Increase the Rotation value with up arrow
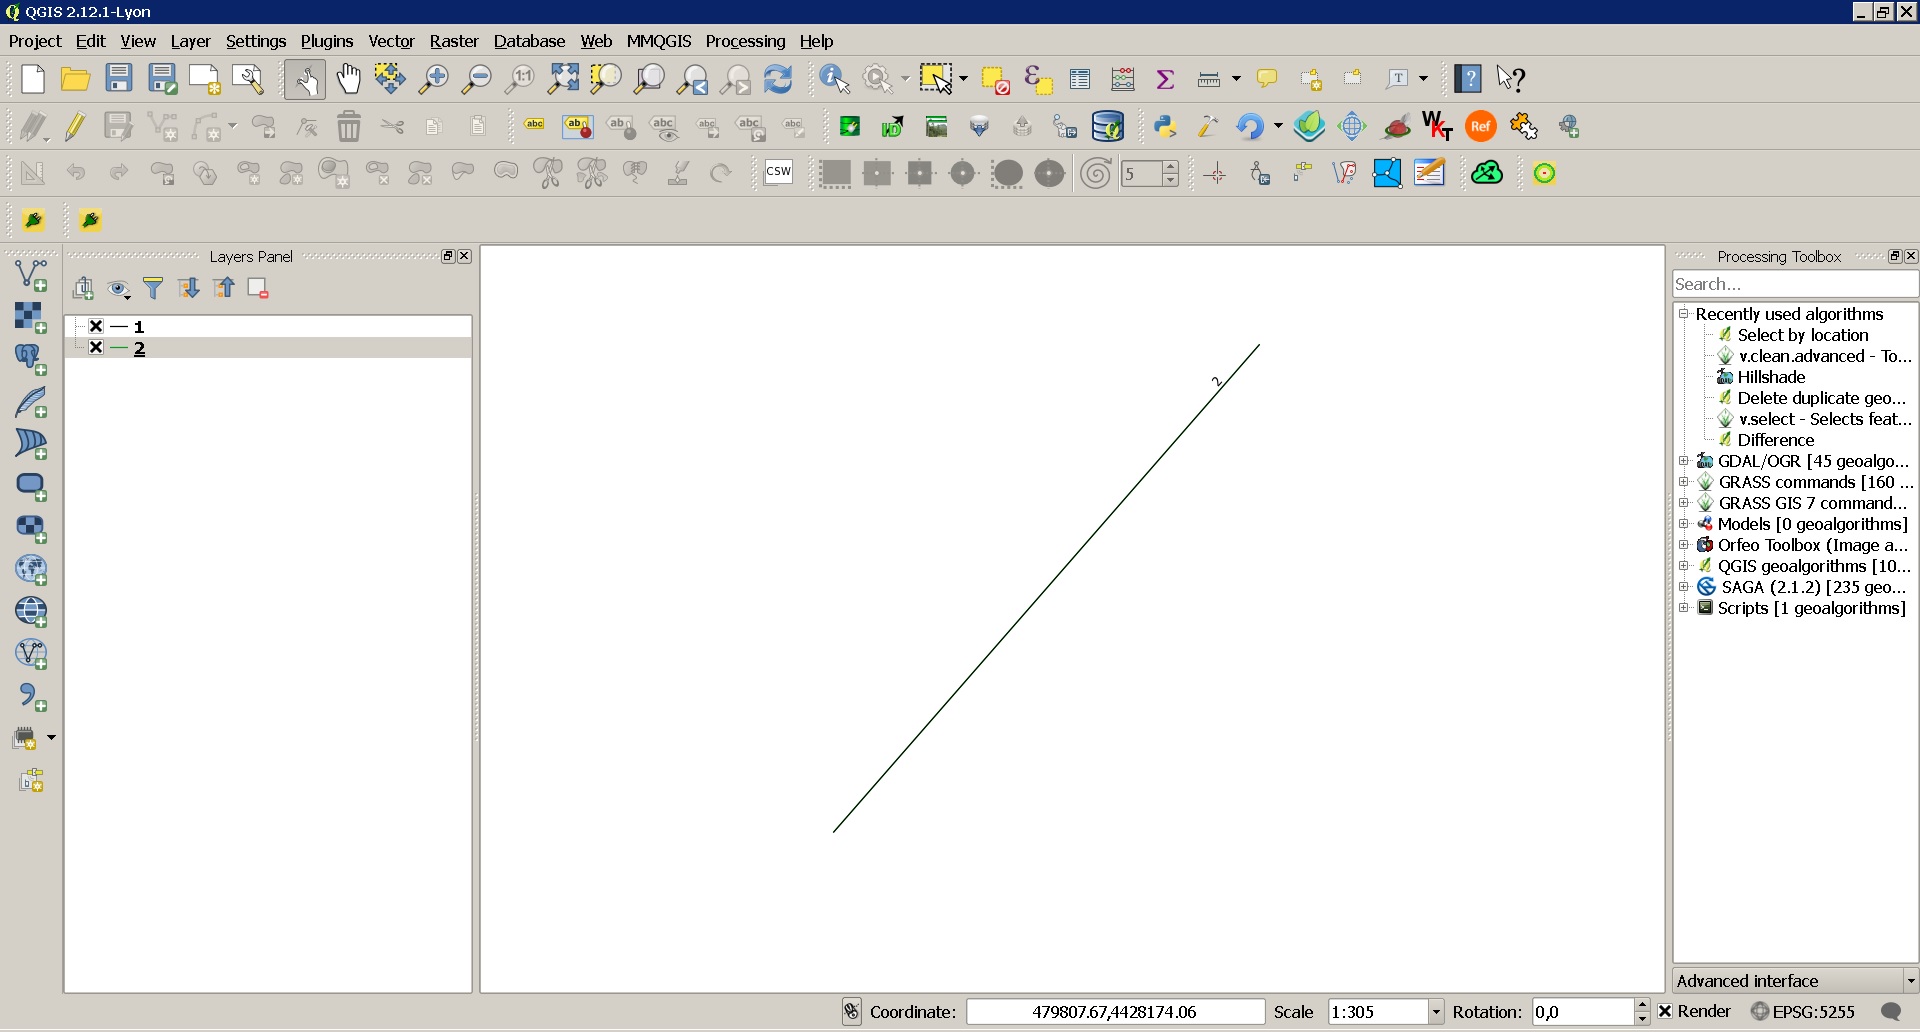1920x1032 pixels. click(x=1641, y=1005)
